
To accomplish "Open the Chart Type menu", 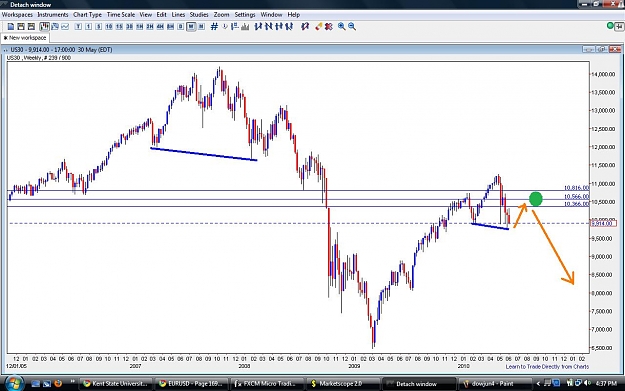I will (x=87, y=14).
